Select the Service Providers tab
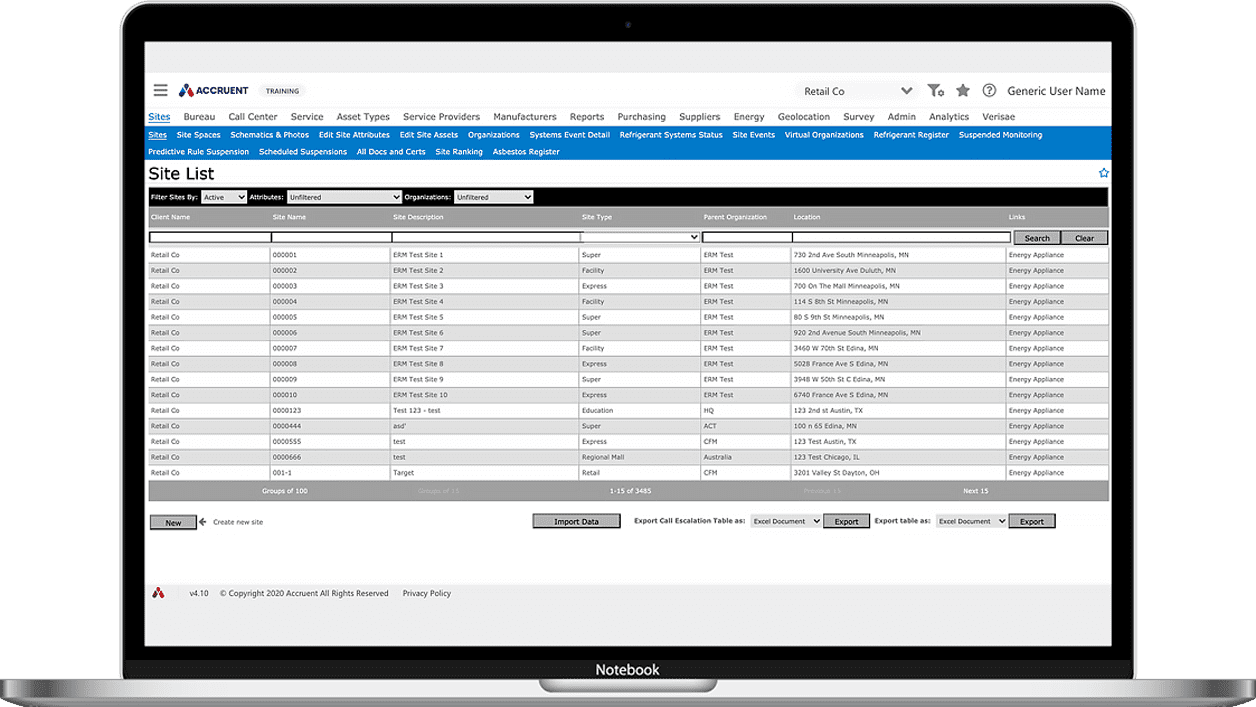 [441, 117]
